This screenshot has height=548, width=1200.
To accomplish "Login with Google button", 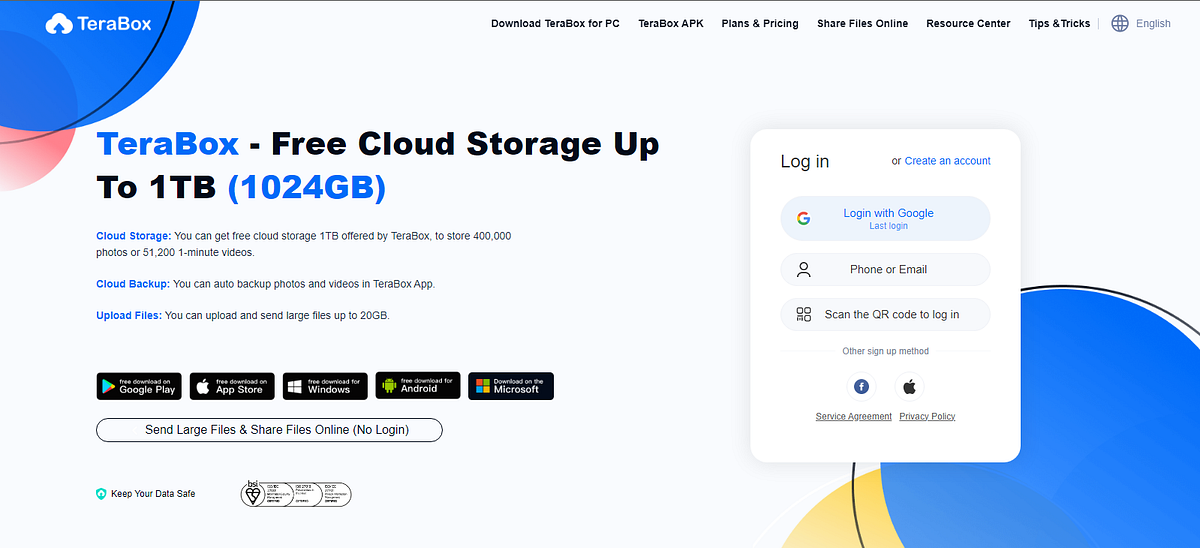I will click(x=885, y=218).
